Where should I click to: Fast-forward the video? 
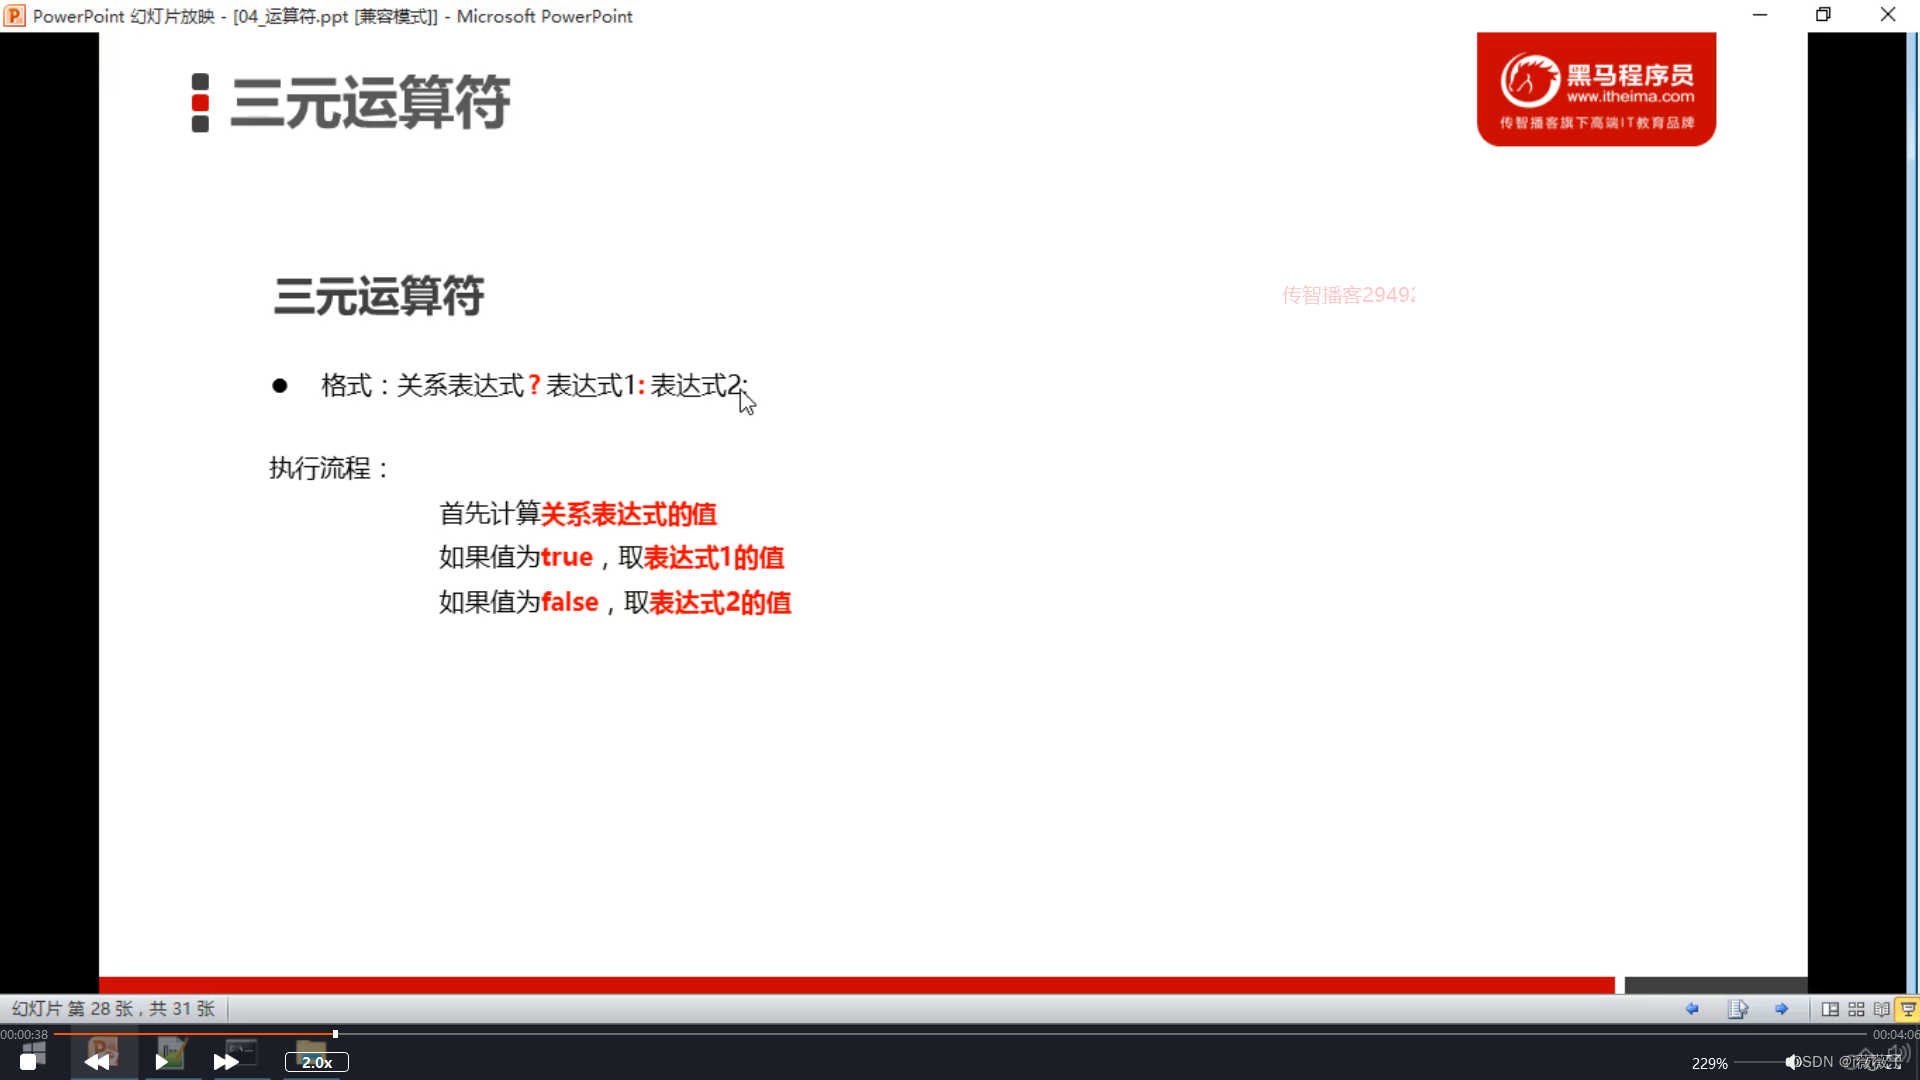pyautogui.click(x=226, y=1062)
